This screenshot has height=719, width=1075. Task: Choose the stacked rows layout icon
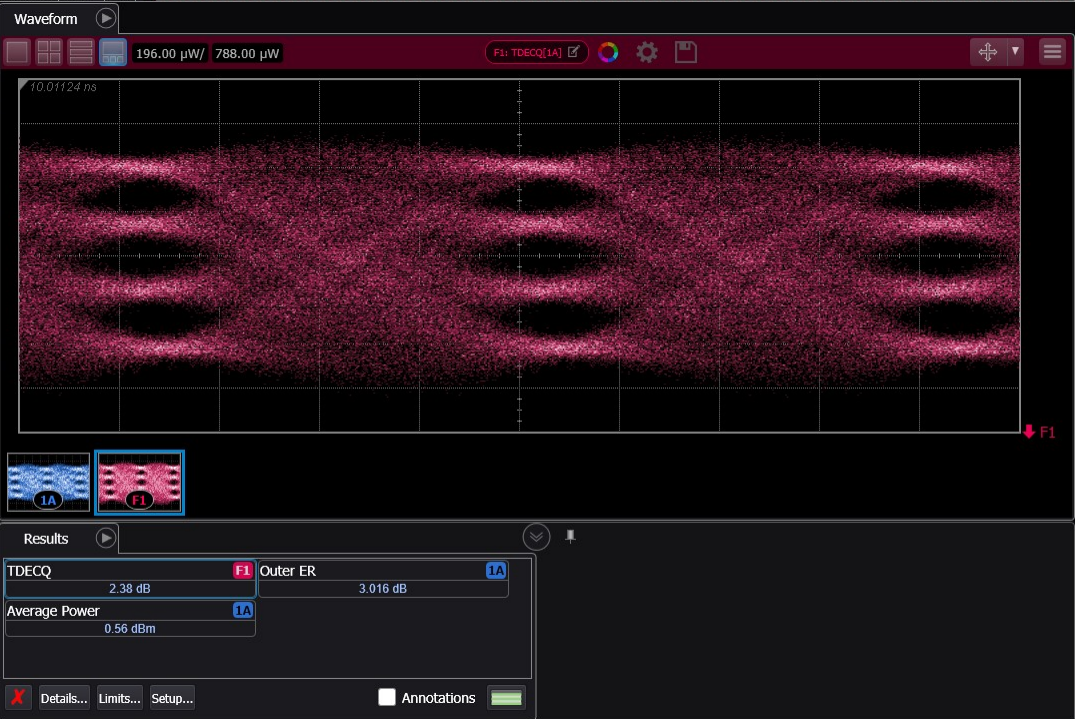81,52
